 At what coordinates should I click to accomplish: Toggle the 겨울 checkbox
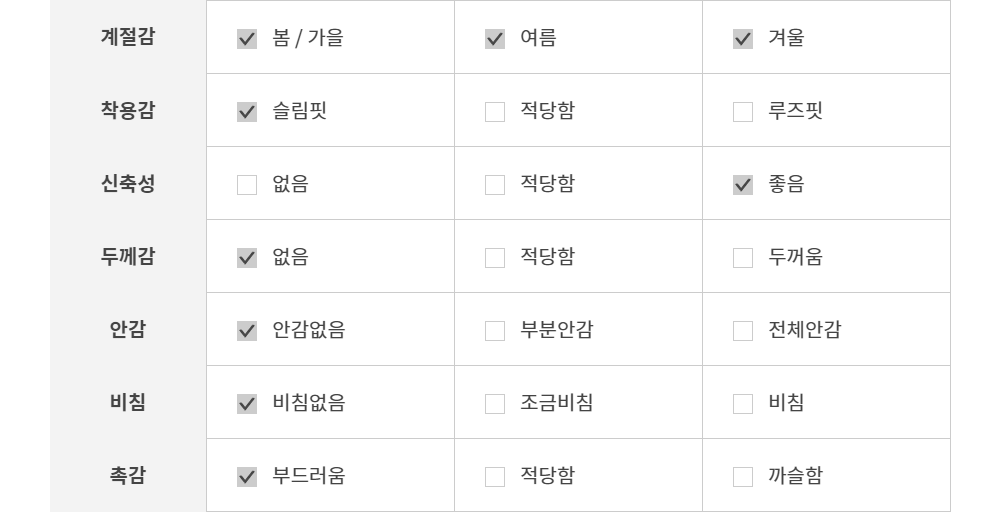pos(743,39)
